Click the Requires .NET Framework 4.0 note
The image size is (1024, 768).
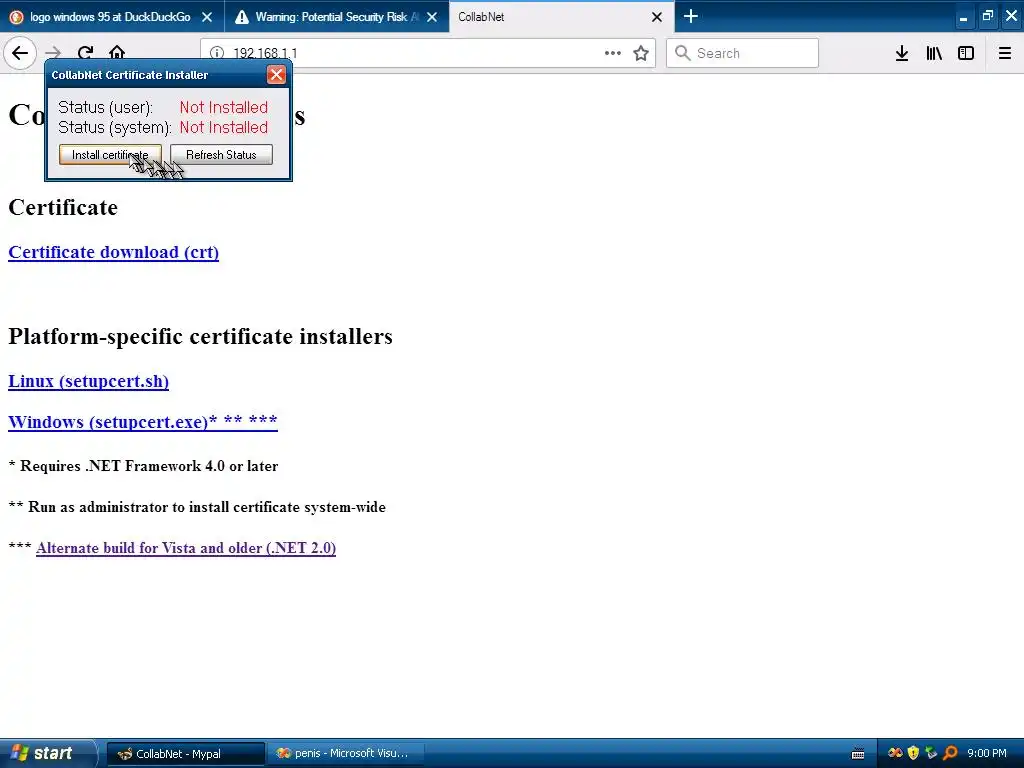coord(143,466)
